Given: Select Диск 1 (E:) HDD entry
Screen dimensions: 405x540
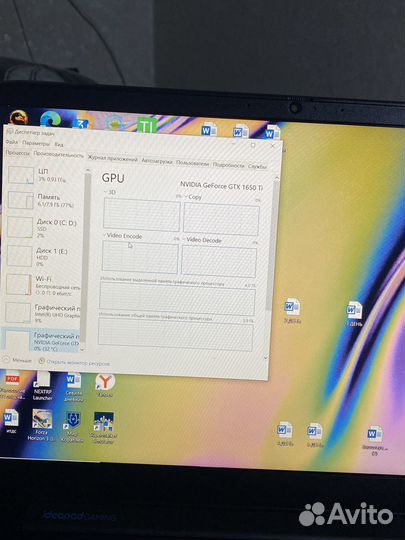Looking at the screenshot, I should coord(42,257).
